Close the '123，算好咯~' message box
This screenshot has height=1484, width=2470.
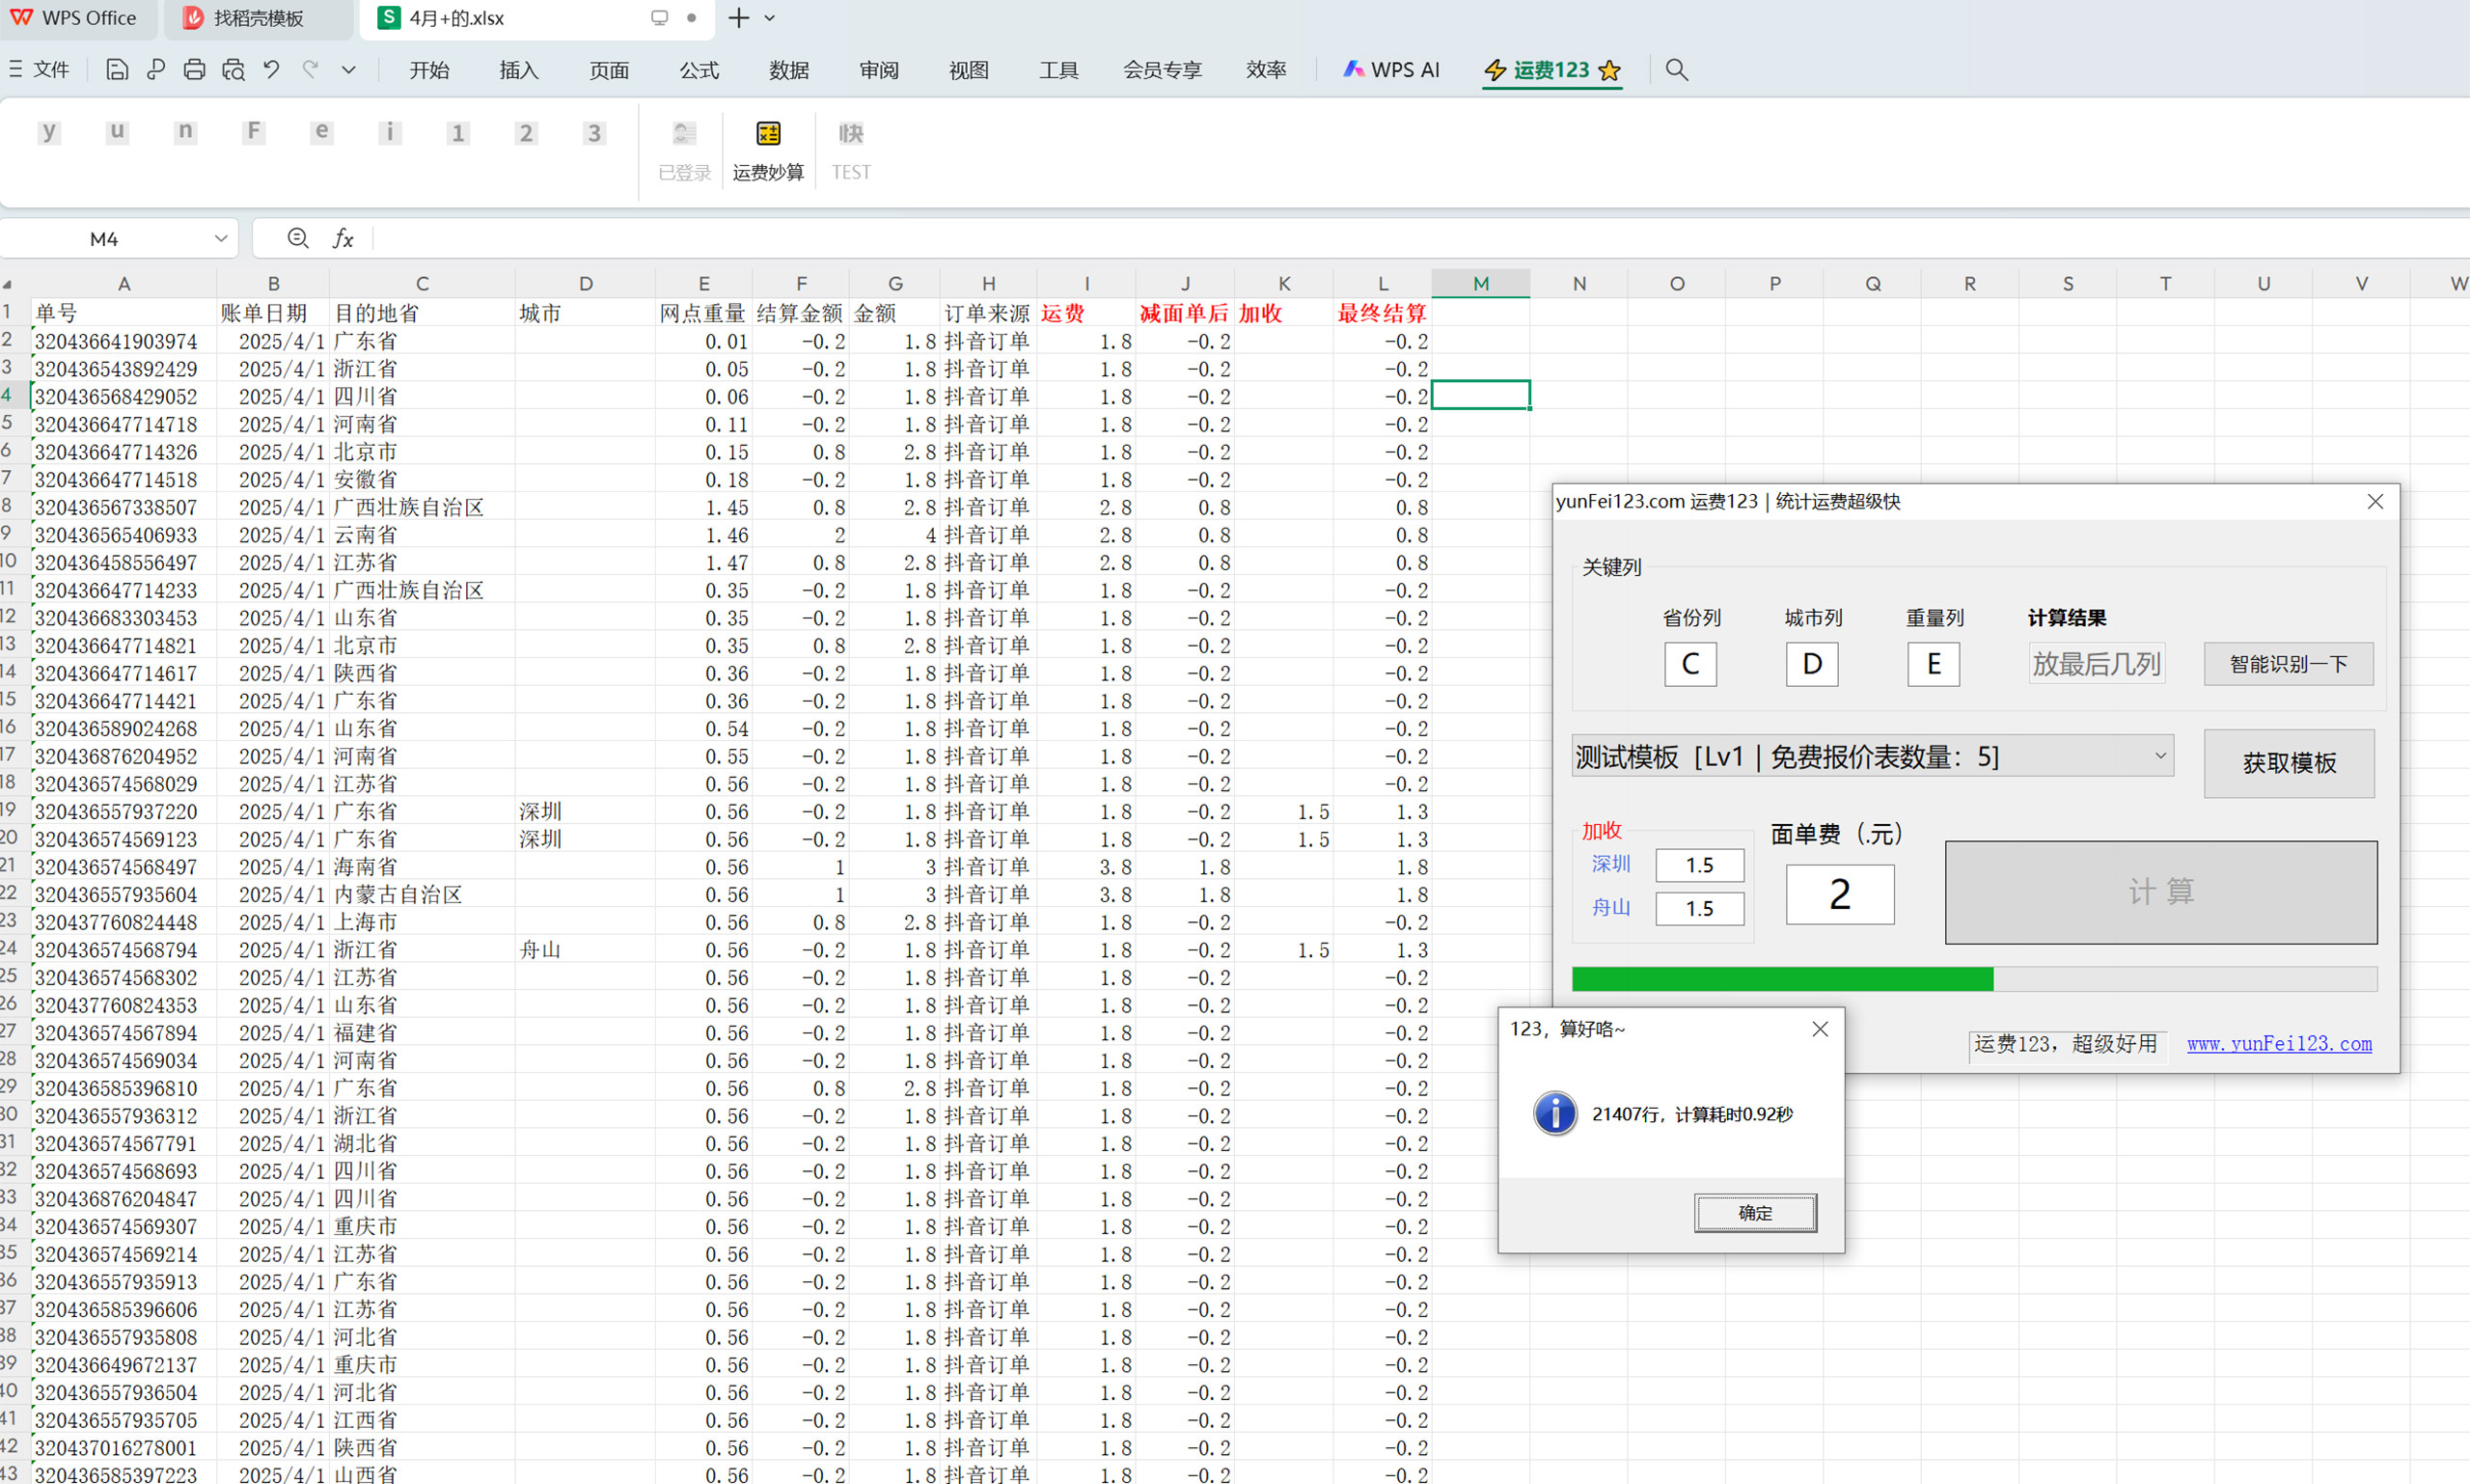point(1820,1029)
